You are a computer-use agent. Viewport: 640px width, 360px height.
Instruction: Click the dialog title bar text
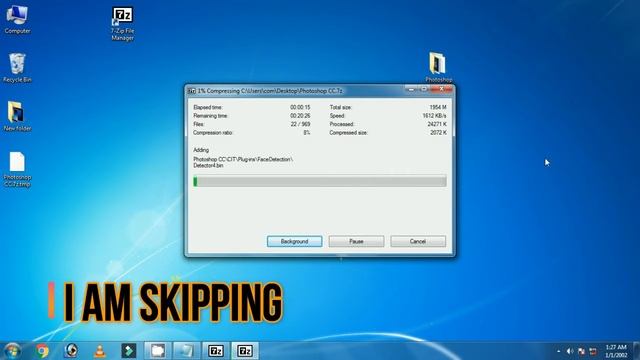[x=270, y=91]
